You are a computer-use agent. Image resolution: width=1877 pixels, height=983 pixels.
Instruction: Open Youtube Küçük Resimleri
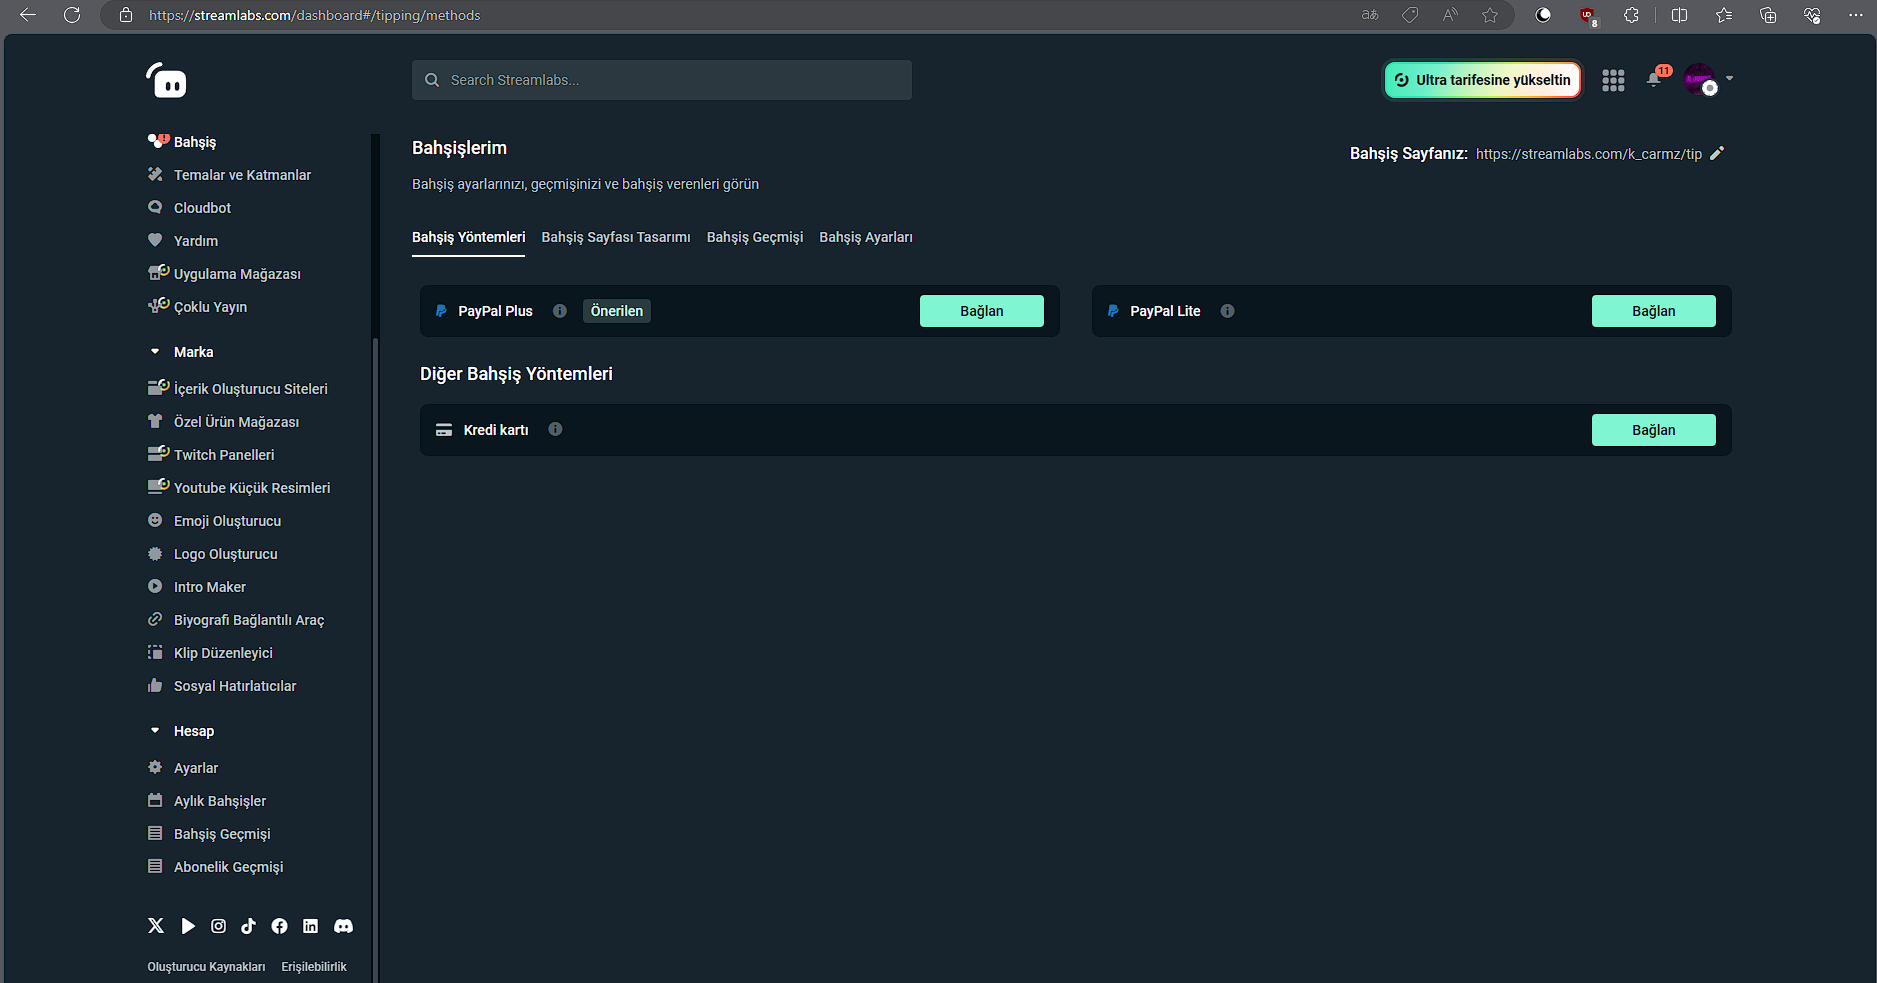click(252, 488)
